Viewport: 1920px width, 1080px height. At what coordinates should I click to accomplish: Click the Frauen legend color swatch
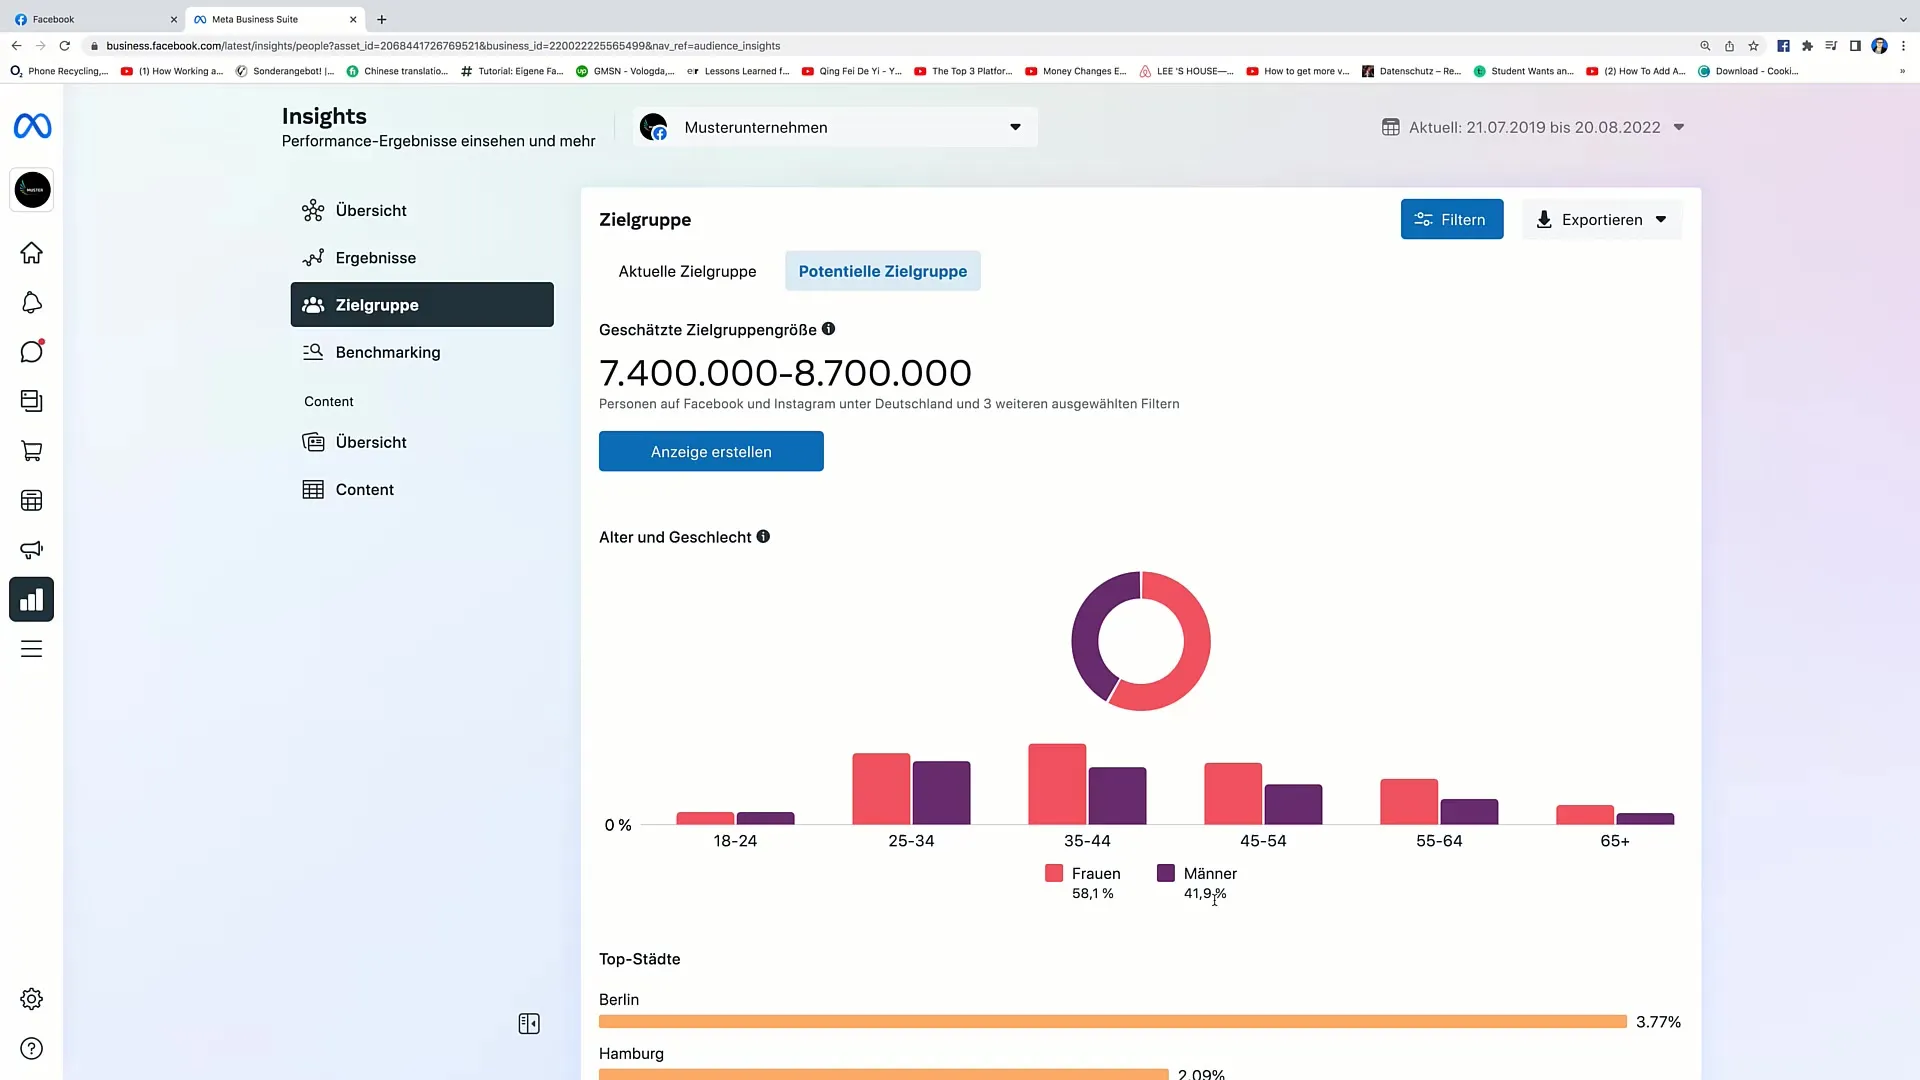click(1054, 873)
